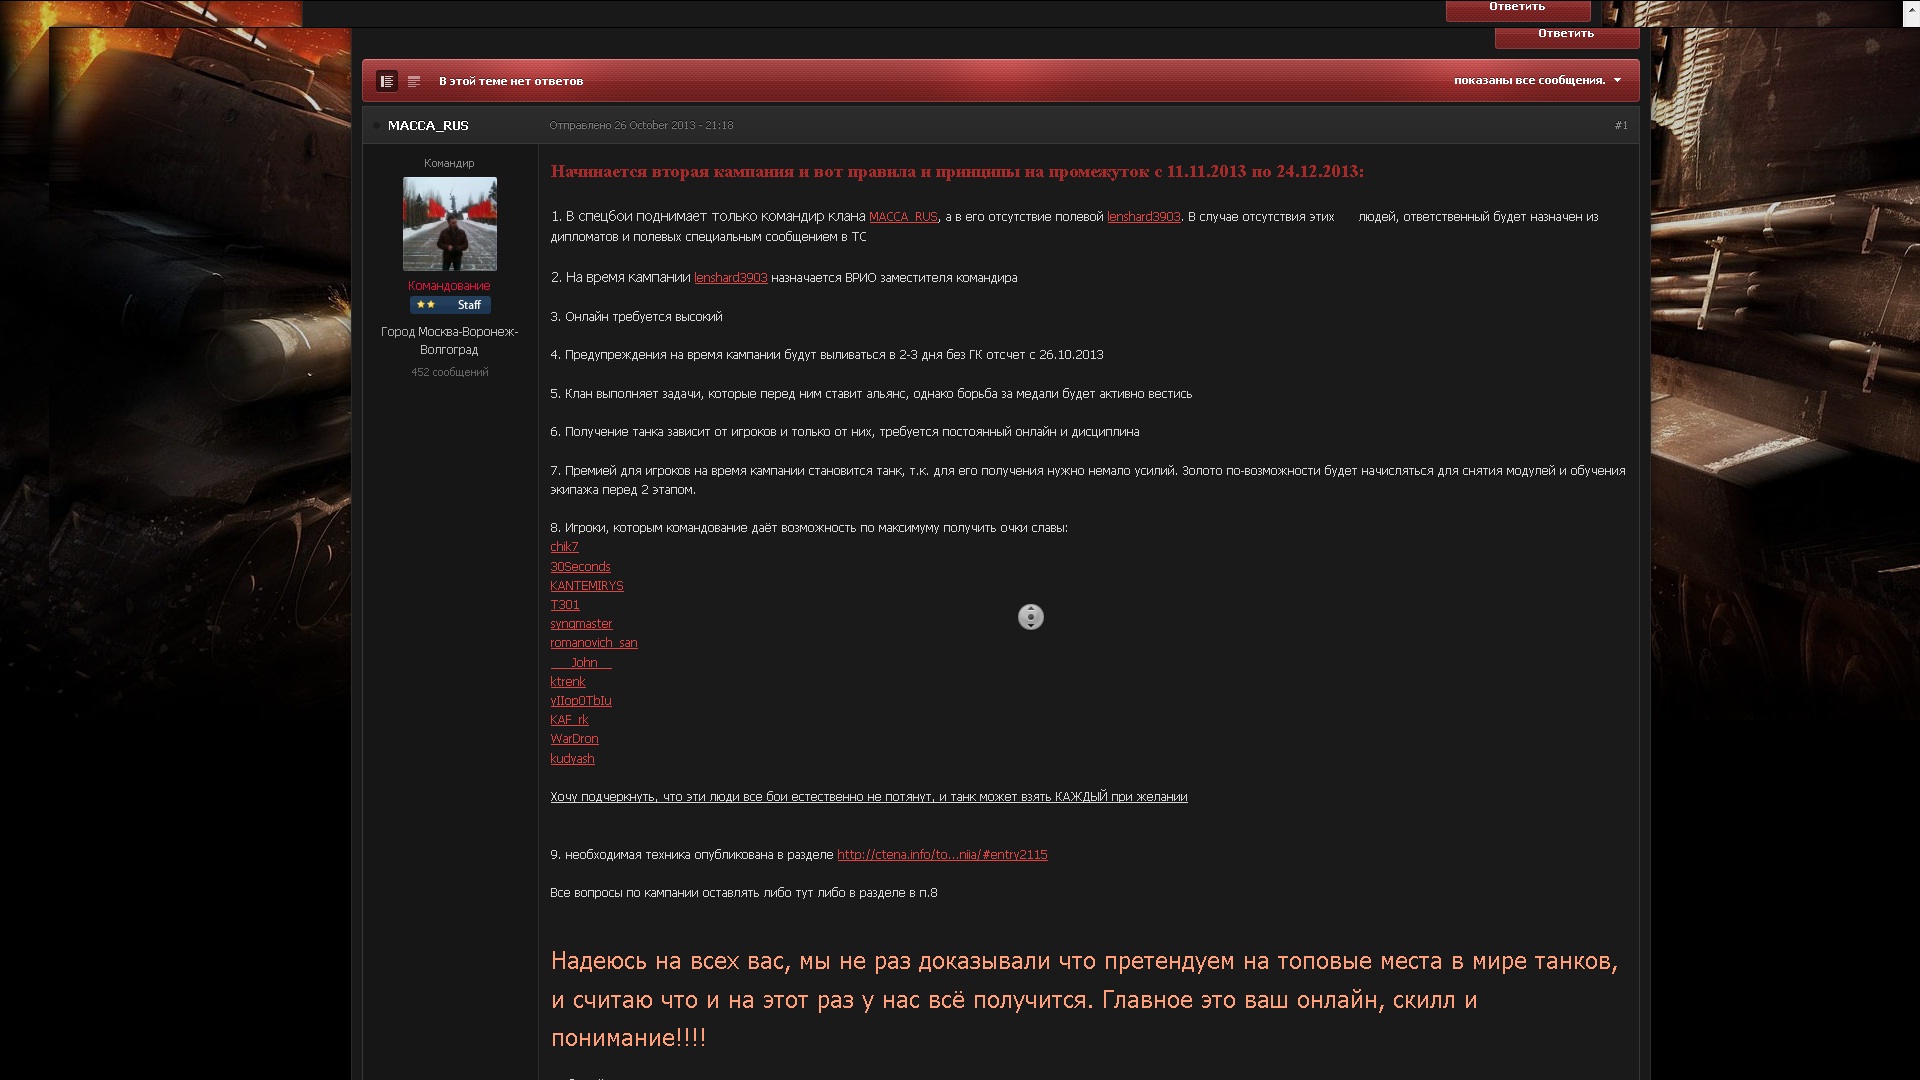Open the chik7 player profile link
Screen dimensions: 1920x1080
(x=564, y=547)
